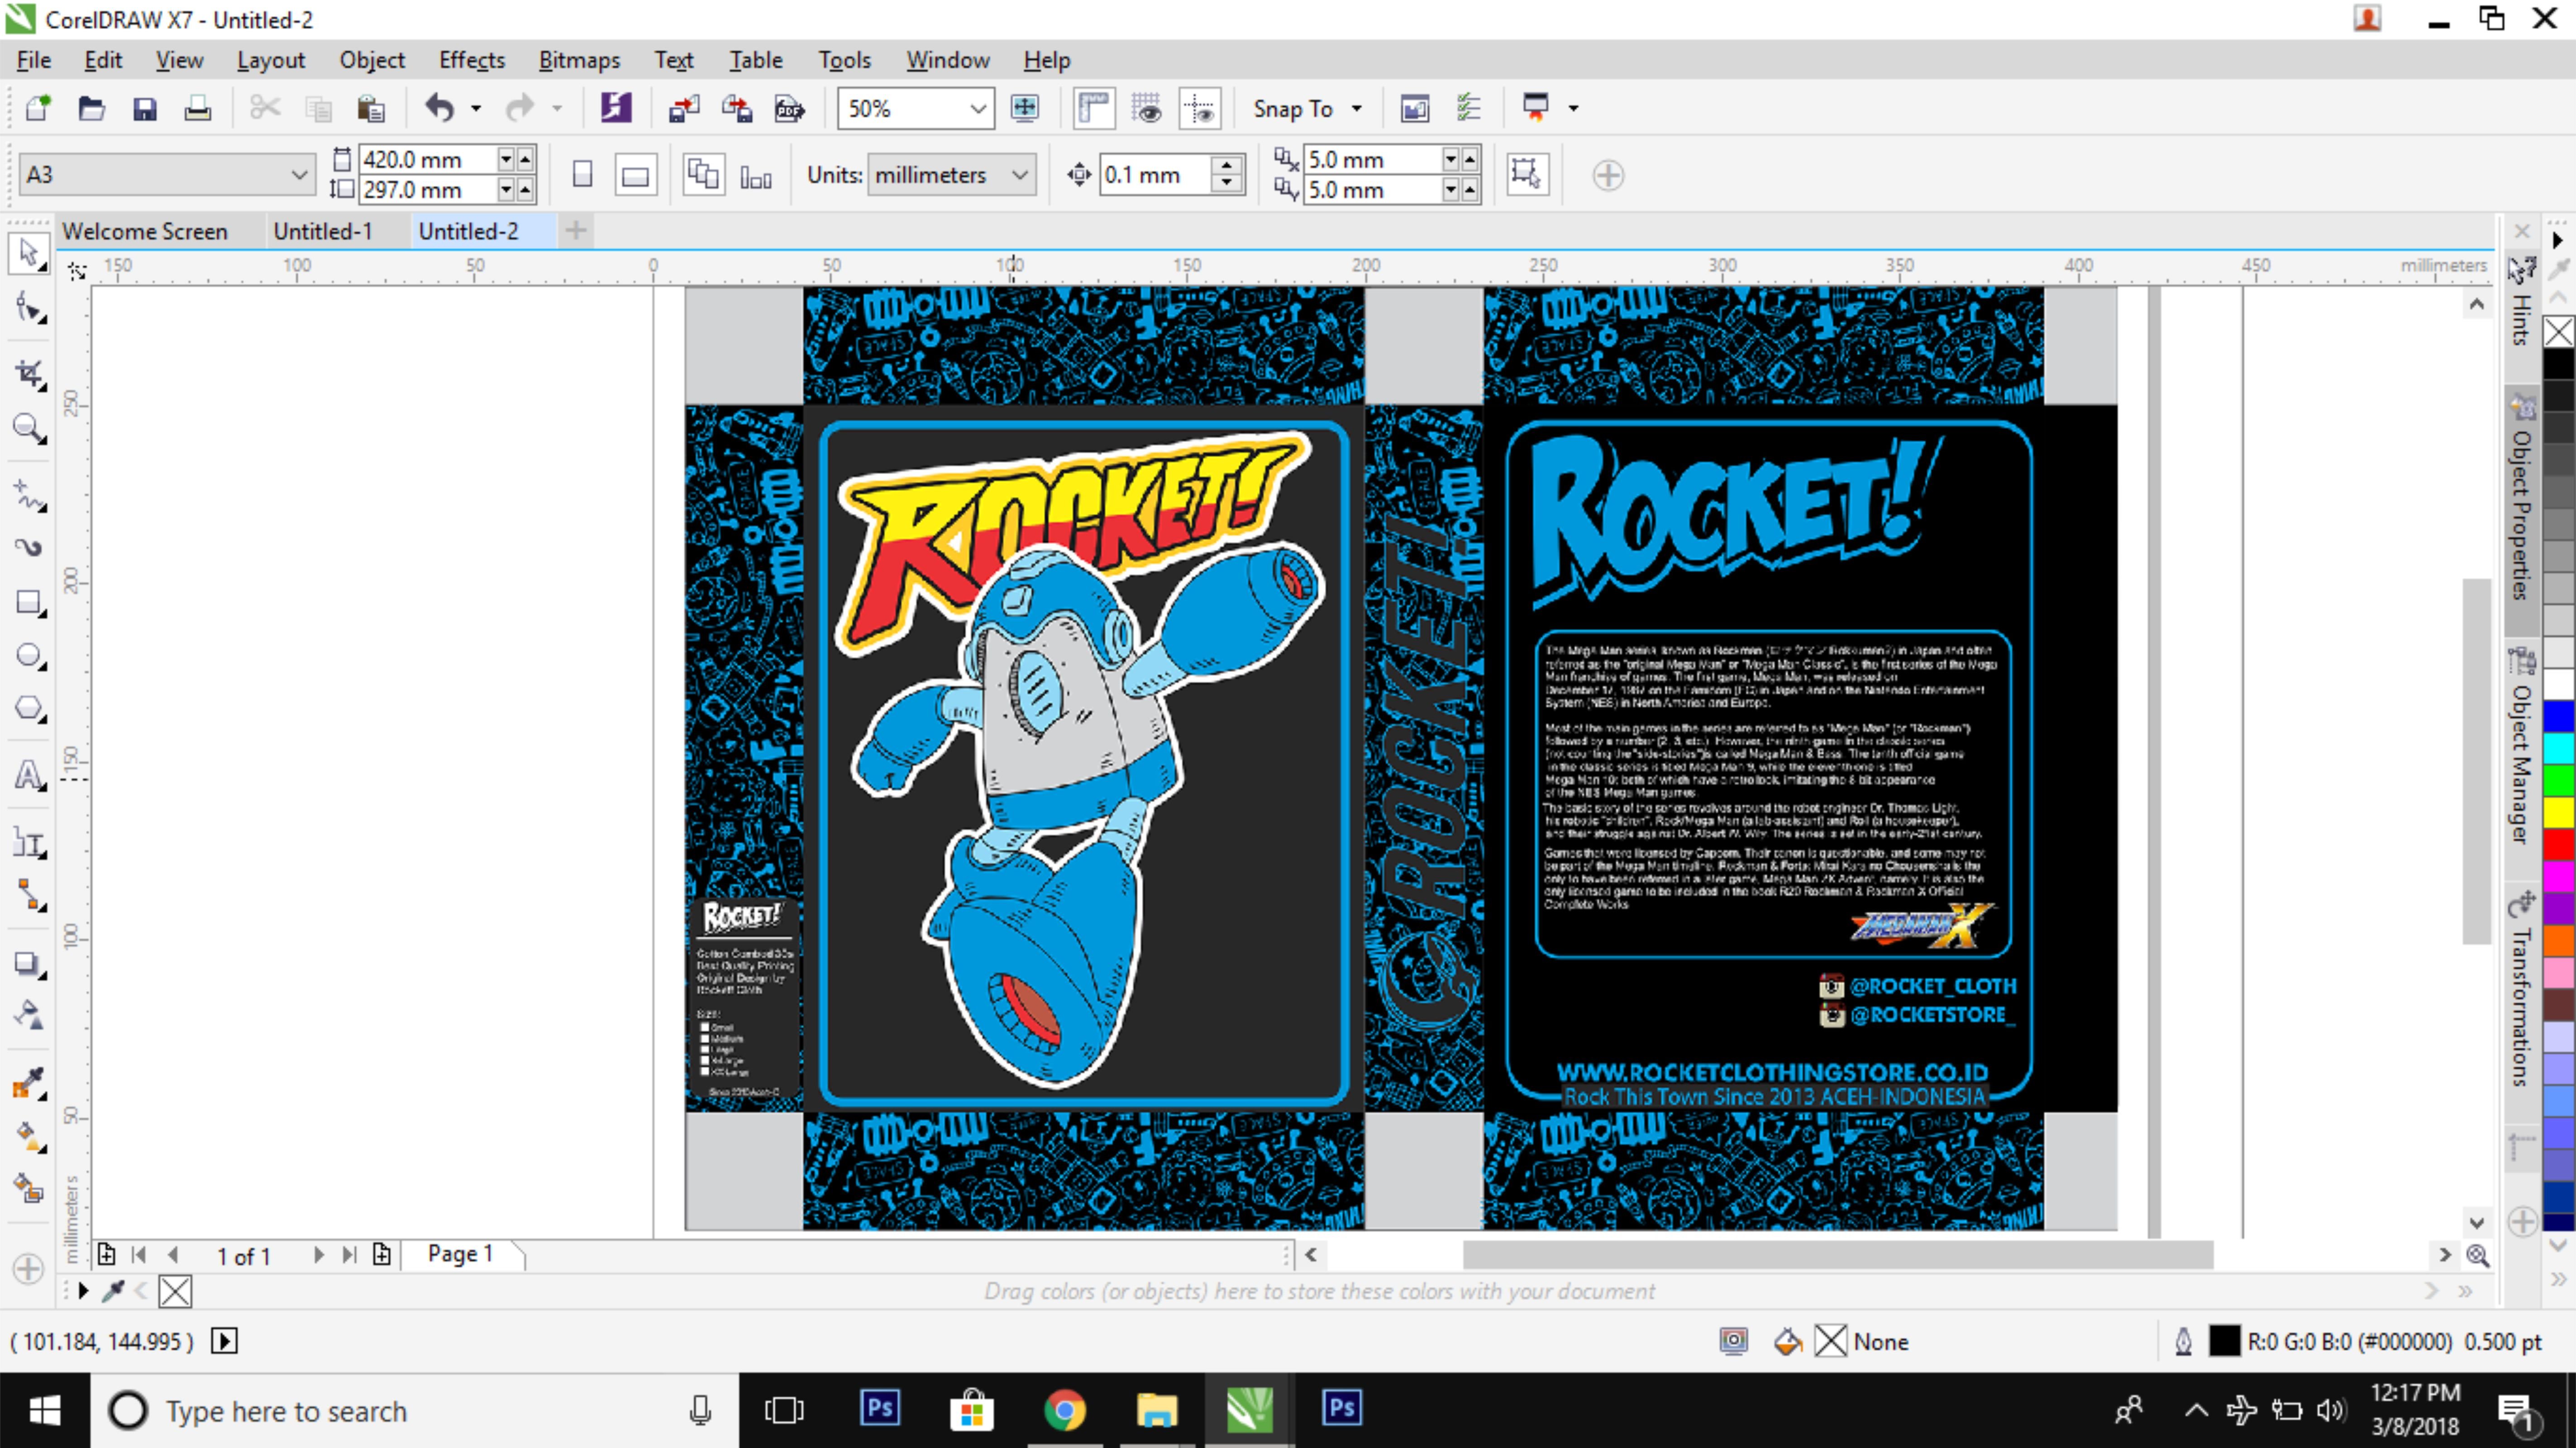Image resolution: width=2576 pixels, height=1448 pixels.
Task: Select the Shape tool
Action: click(x=28, y=307)
